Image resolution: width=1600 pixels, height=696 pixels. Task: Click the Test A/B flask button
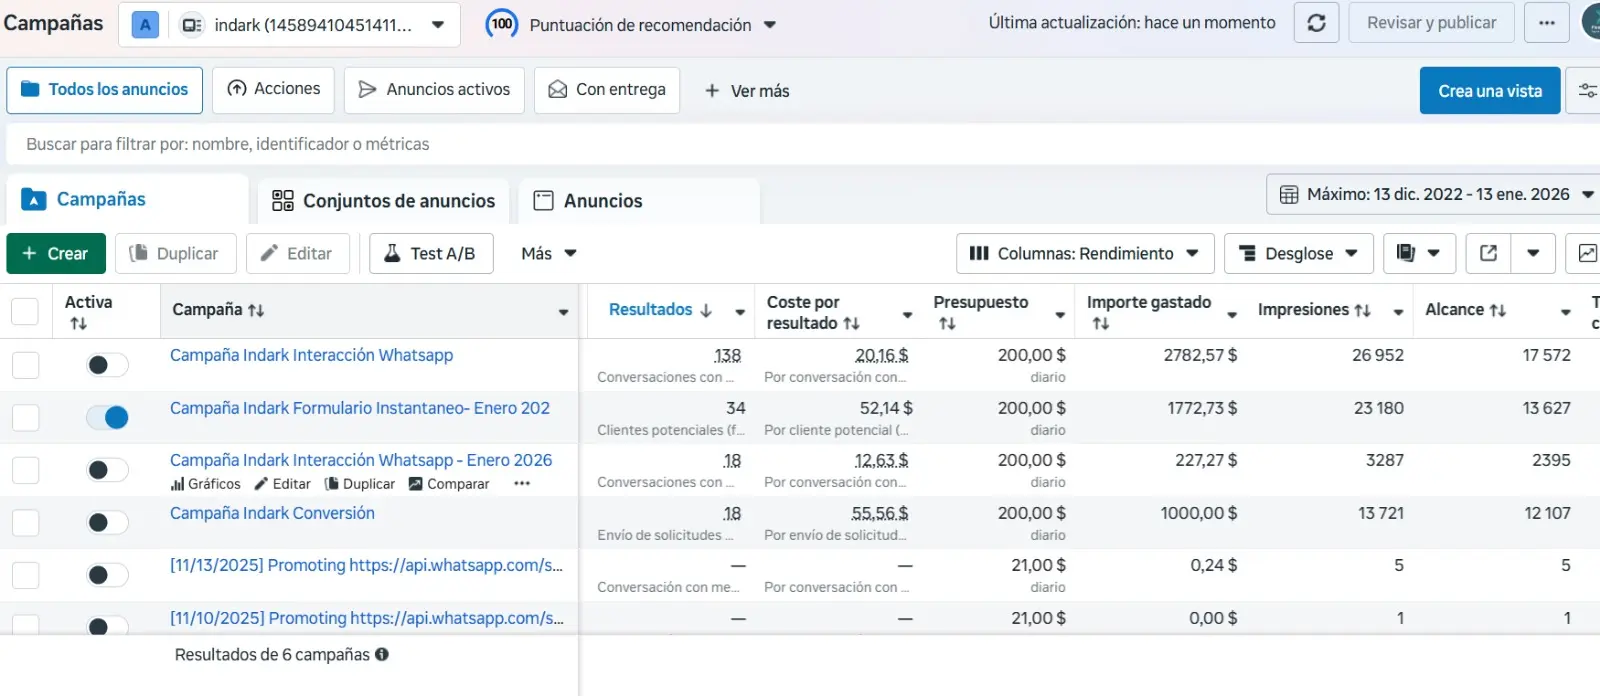coord(431,253)
